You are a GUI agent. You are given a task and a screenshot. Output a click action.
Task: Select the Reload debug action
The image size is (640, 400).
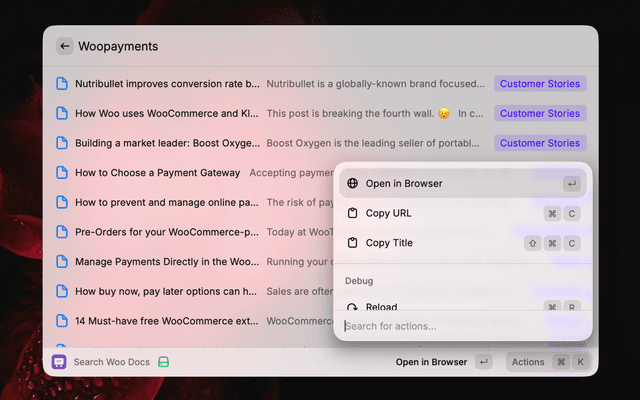click(x=382, y=307)
